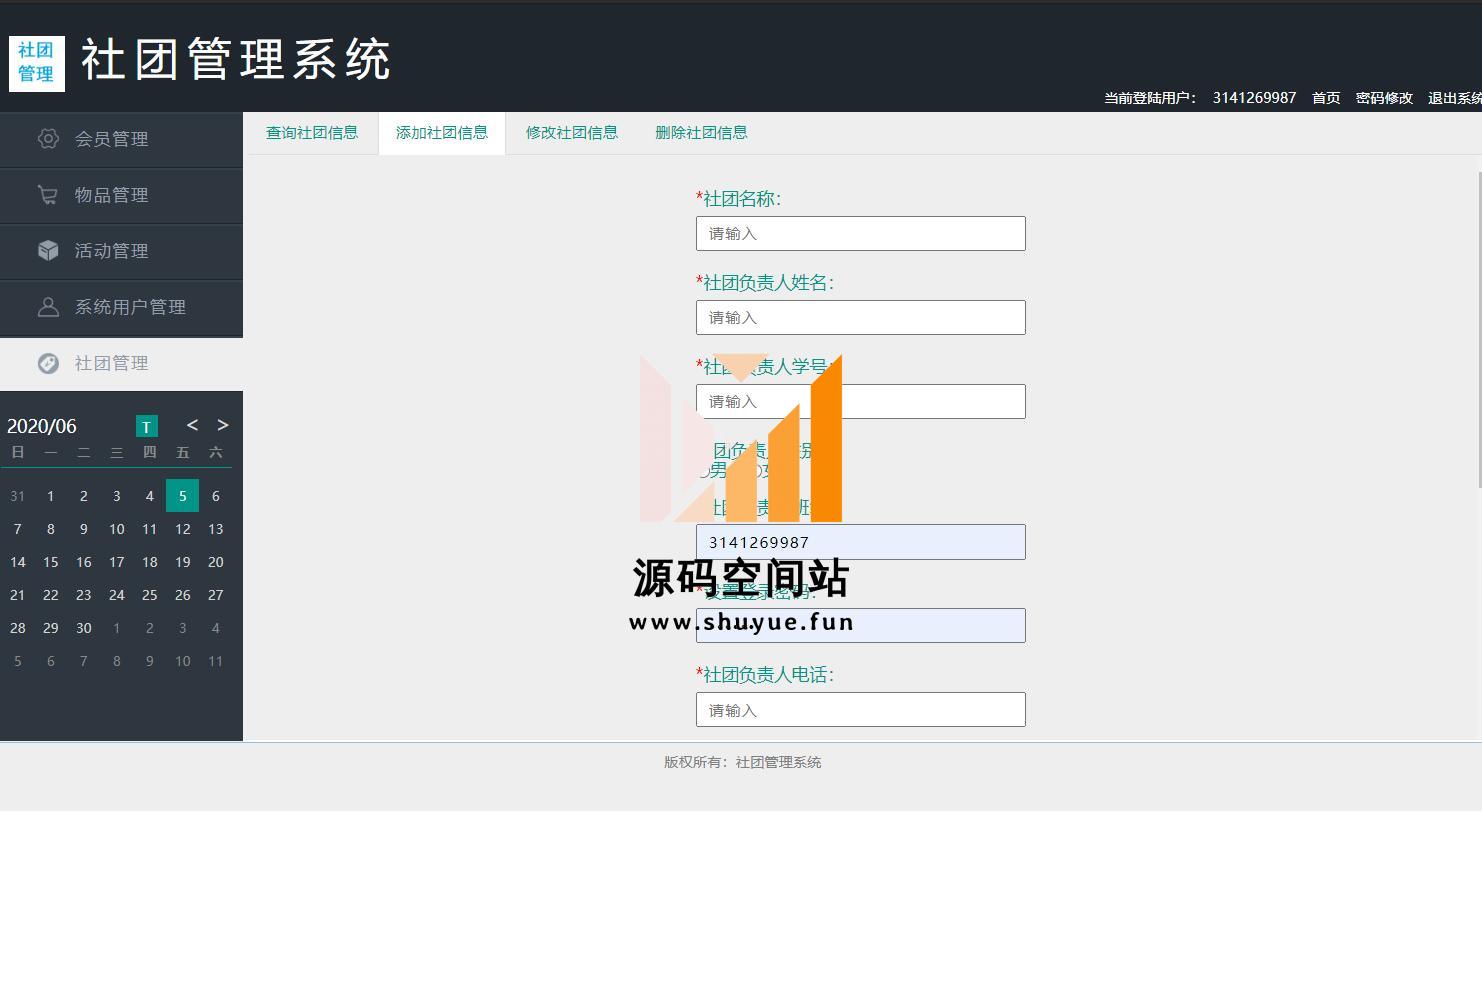Focus the login password input field
Screen dimensions: 1482x991
[x=861, y=626]
